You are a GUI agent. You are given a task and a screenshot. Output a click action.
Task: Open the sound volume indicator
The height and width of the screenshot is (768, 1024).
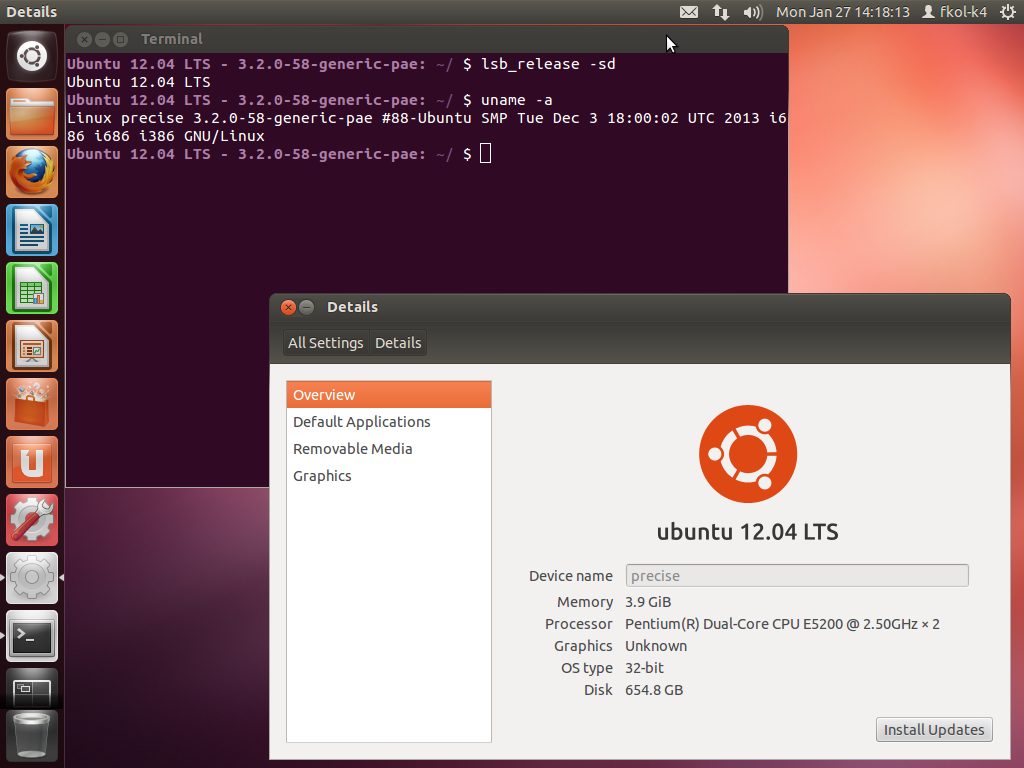pyautogui.click(x=753, y=12)
